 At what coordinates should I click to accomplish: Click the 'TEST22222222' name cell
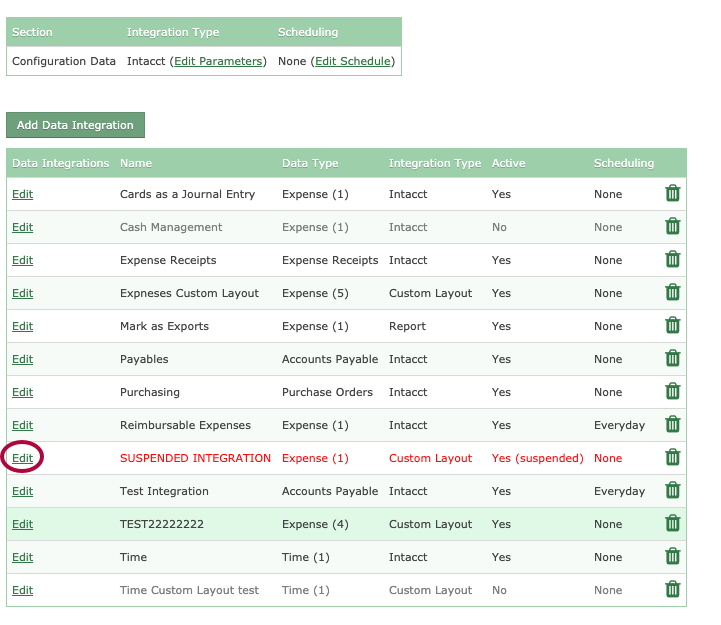pyautogui.click(x=162, y=524)
